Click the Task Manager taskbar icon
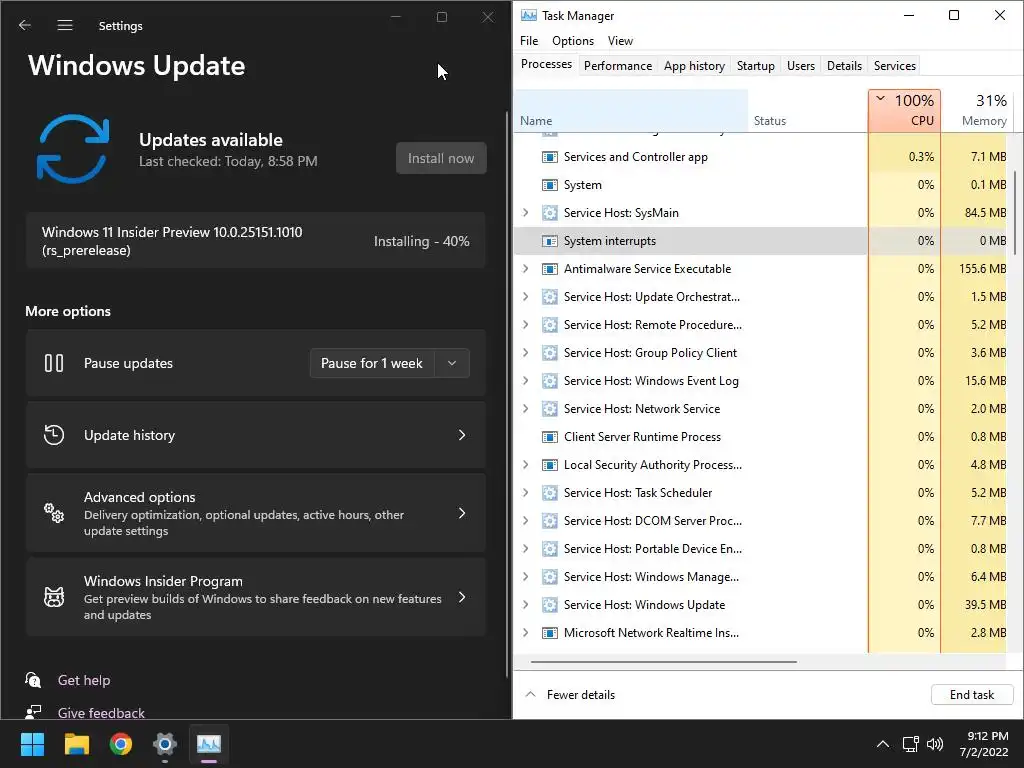Screen dimensions: 1024x768 (x=209, y=744)
